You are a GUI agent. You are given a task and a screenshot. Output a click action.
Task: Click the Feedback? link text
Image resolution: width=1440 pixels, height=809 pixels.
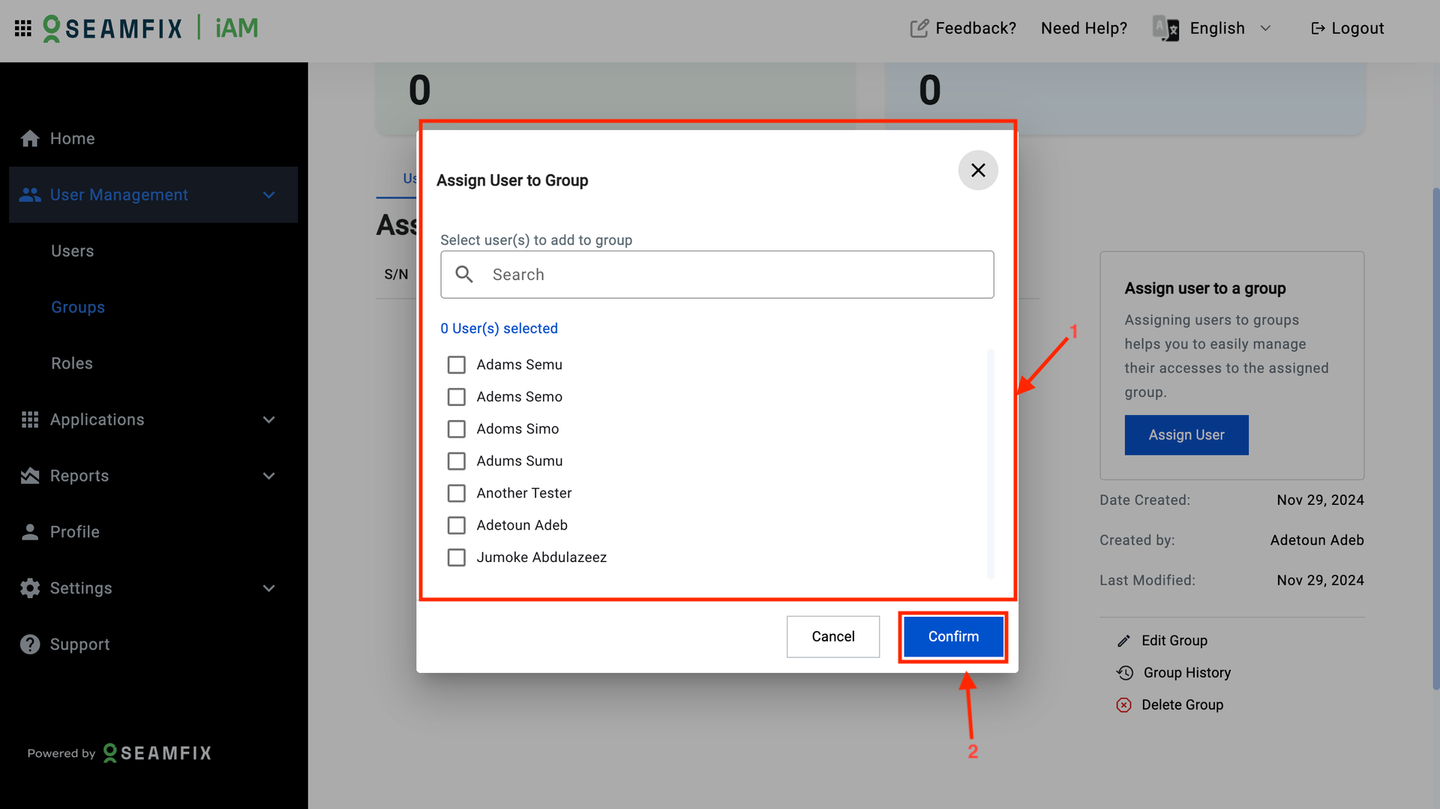pos(976,28)
